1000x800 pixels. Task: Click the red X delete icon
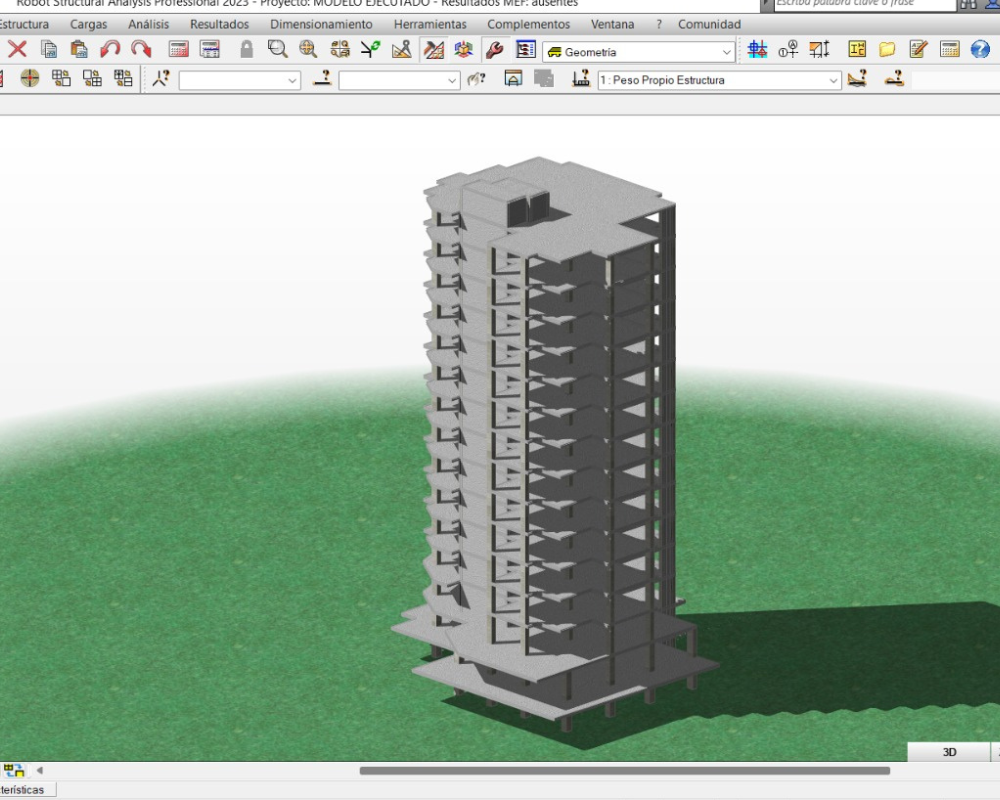pyautogui.click(x=17, y=49)
